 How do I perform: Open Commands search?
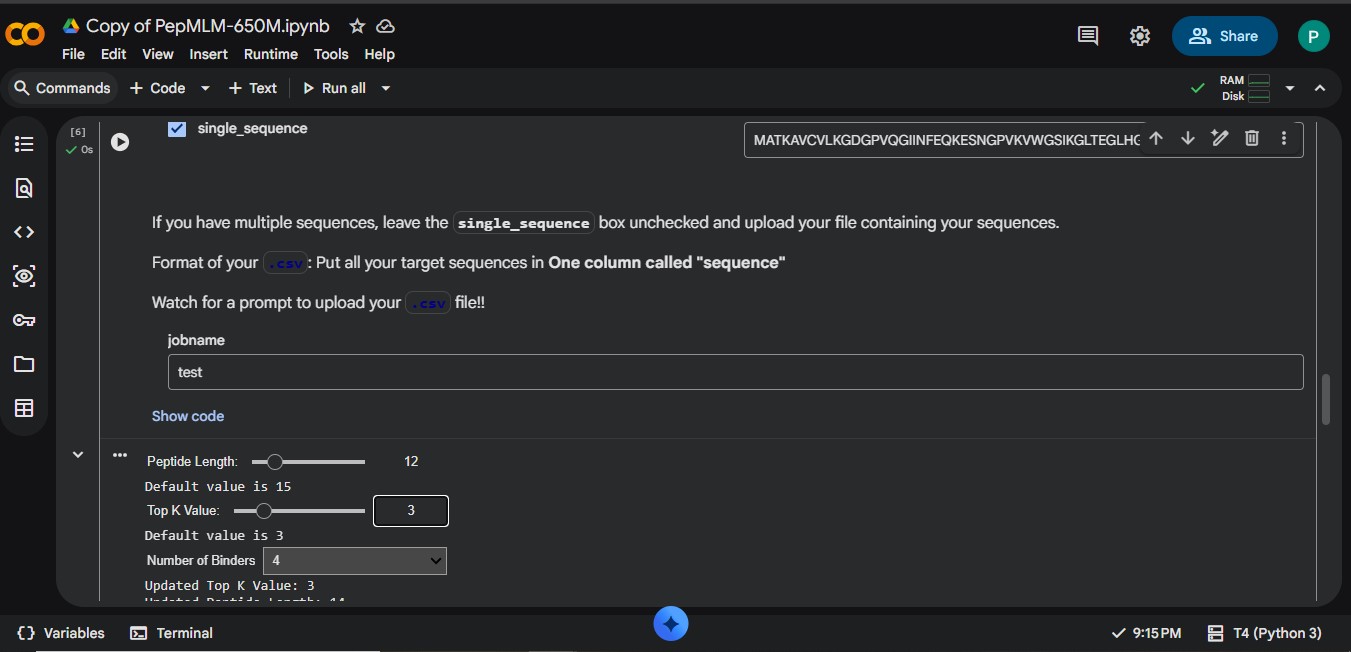pyautogui.click(x=62, y=88)
